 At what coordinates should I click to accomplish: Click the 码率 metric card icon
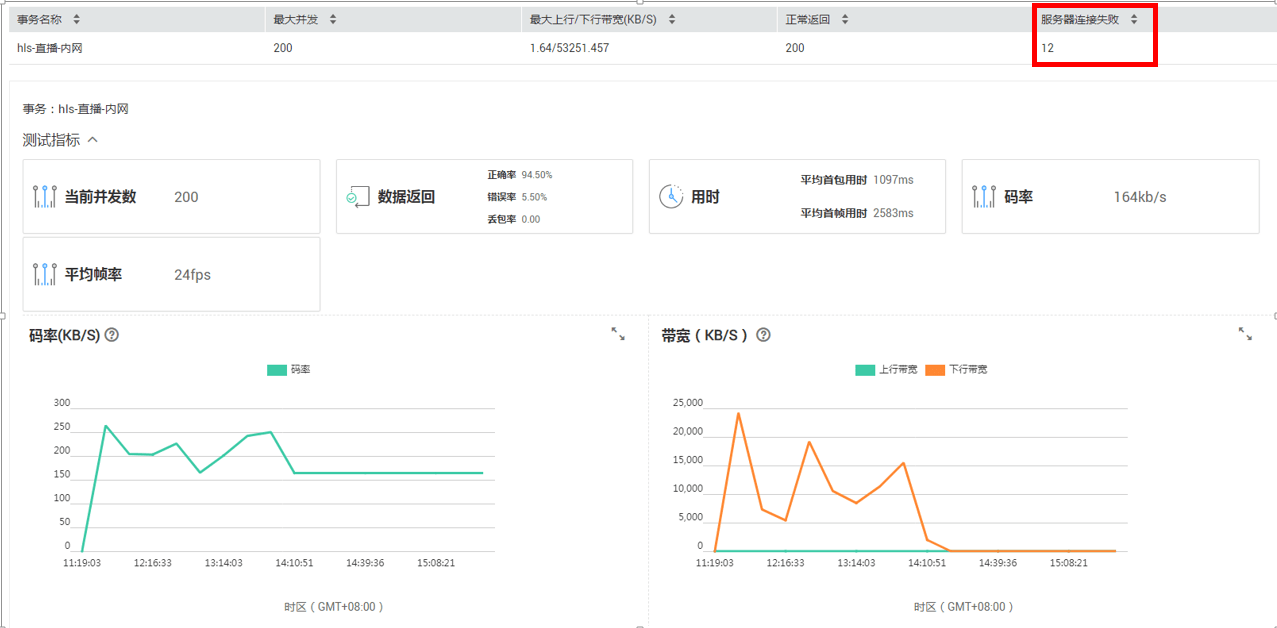click(984, 197)
